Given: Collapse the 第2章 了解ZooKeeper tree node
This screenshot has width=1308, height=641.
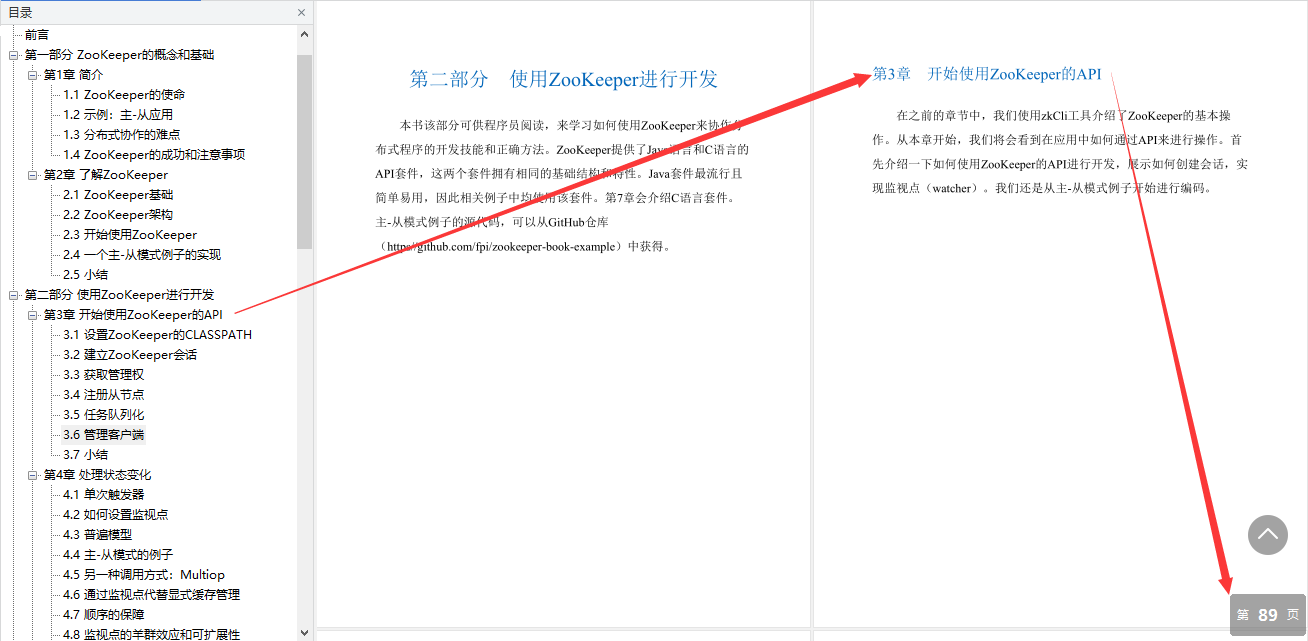Looking at the screenshot, I should point(33,175).
